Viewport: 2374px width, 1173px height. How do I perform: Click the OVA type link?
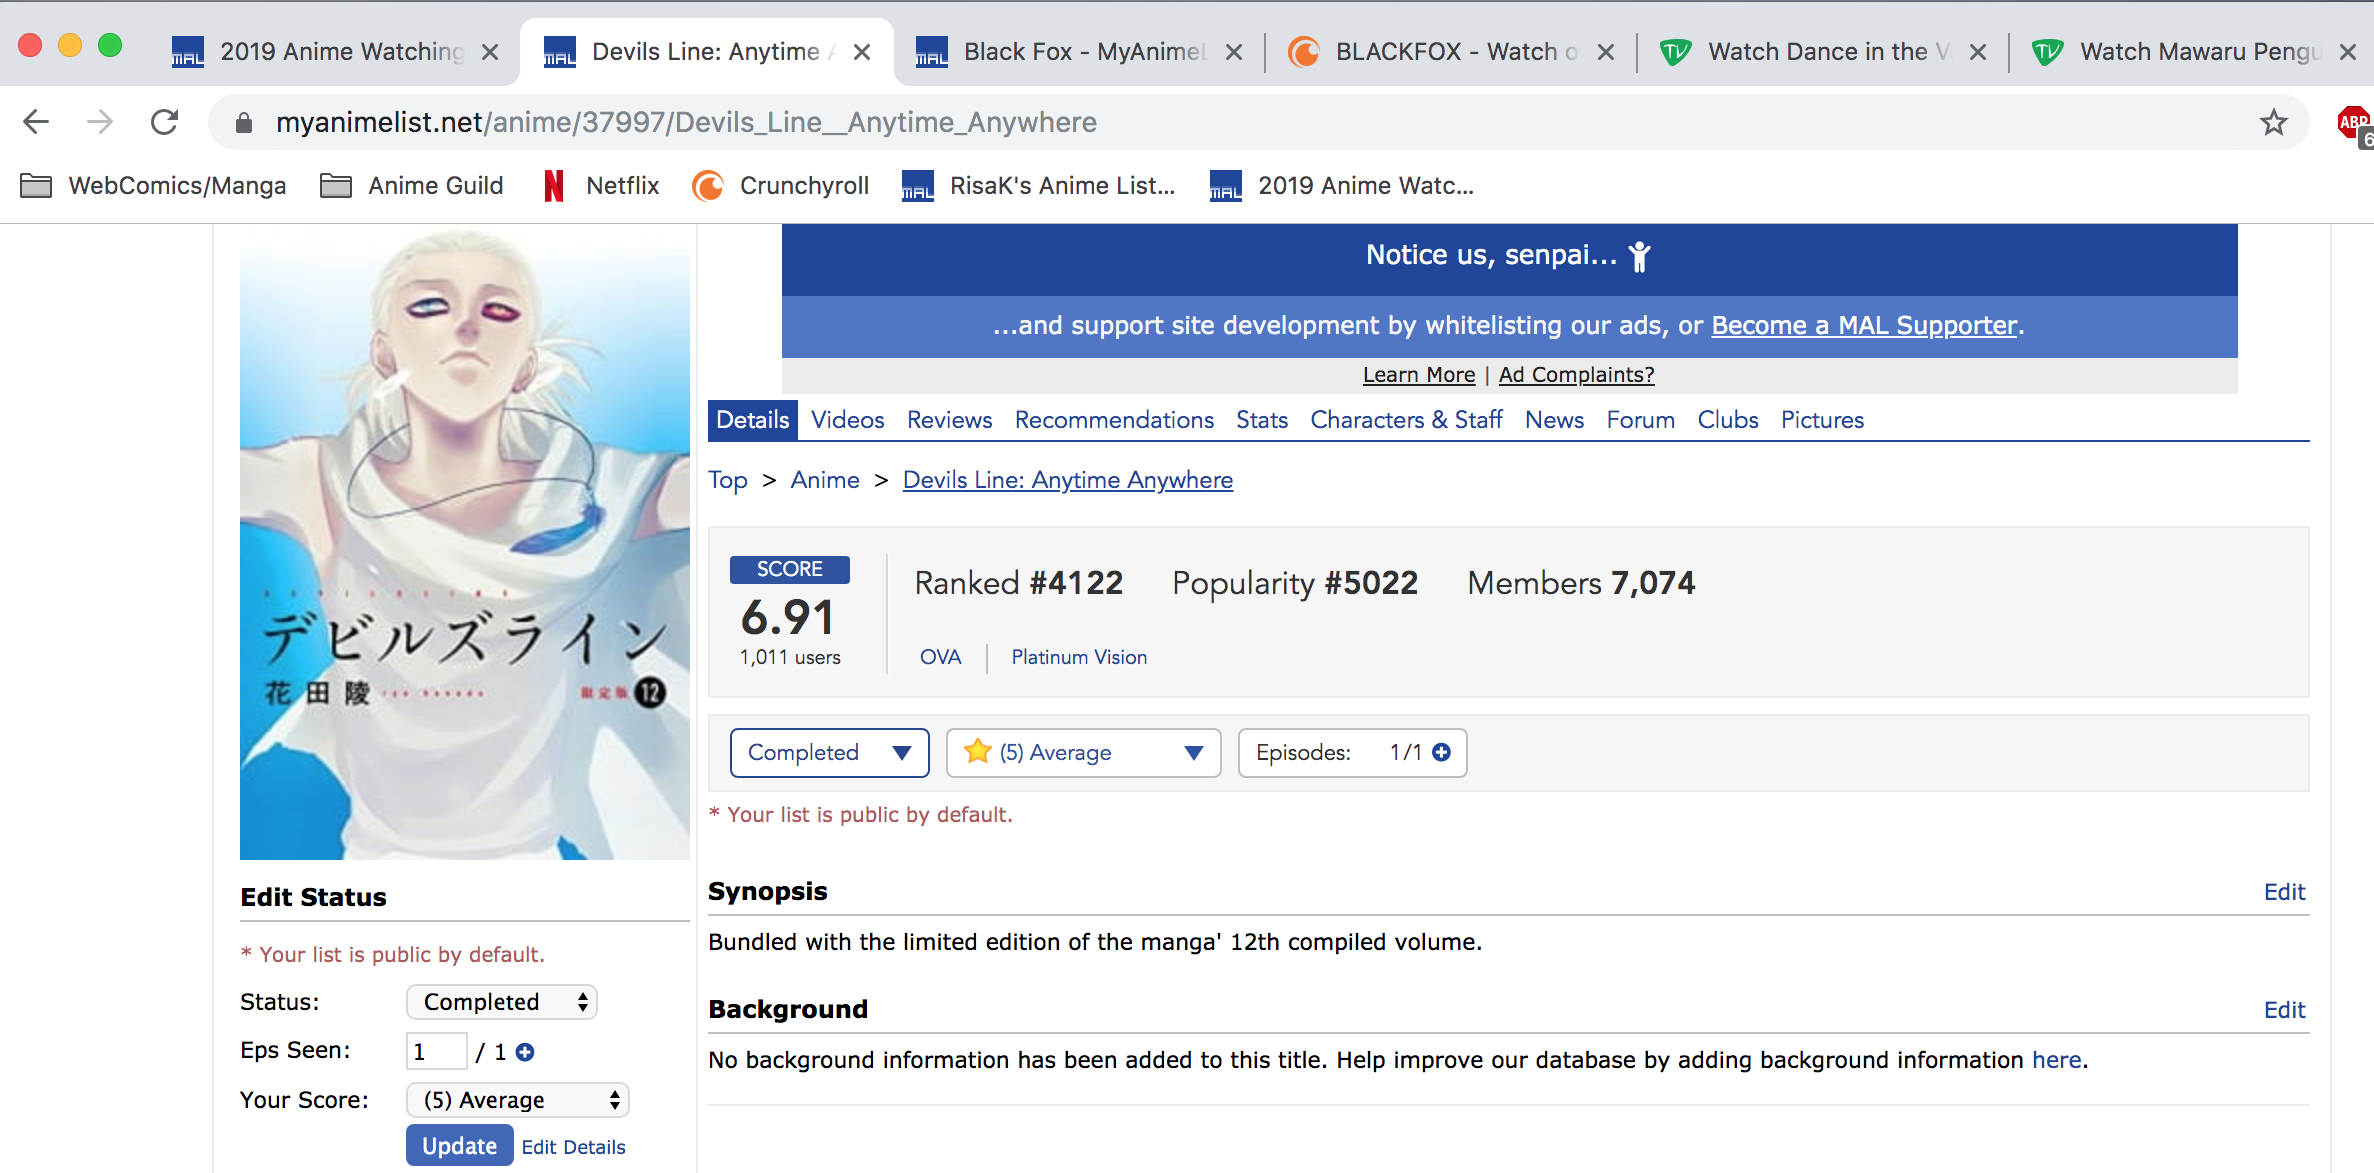(x=941, y=657)
